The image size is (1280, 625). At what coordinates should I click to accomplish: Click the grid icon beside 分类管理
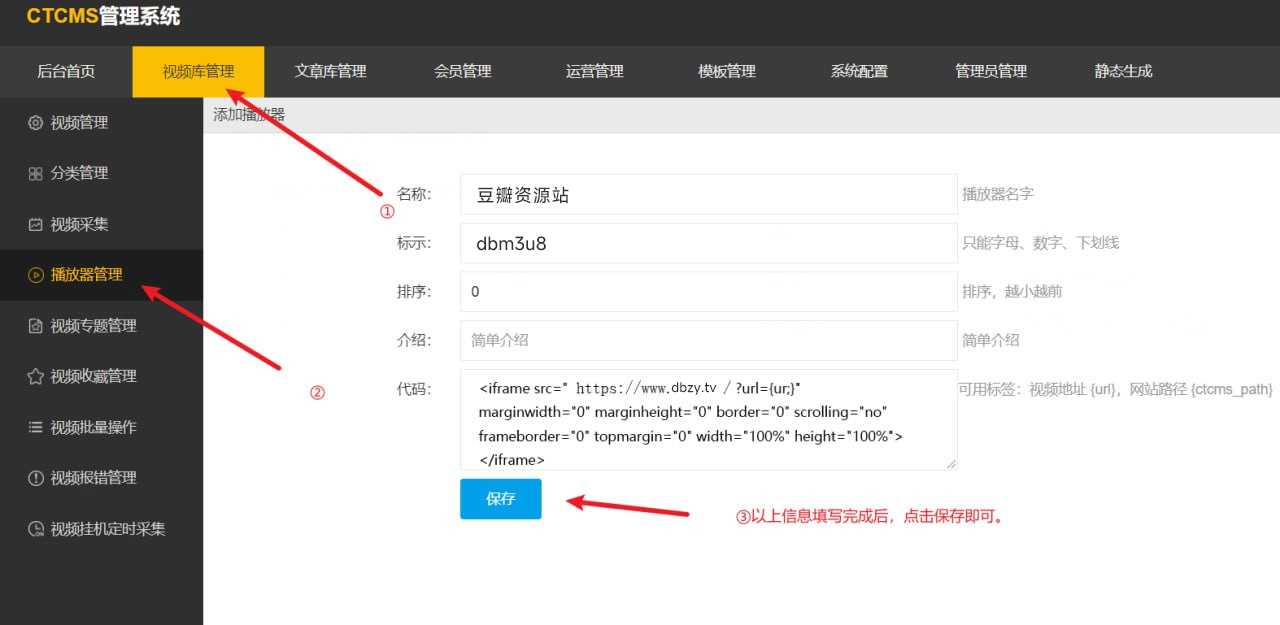click(x=35, y=174)
